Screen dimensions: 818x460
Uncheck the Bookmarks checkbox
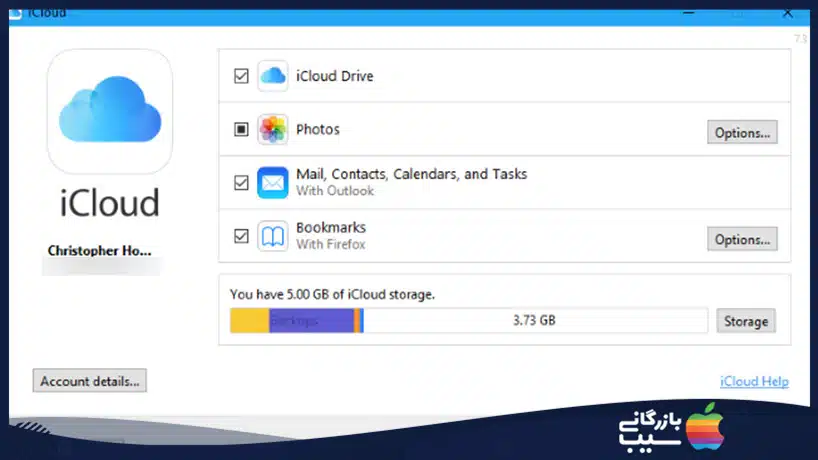(241, 236)
